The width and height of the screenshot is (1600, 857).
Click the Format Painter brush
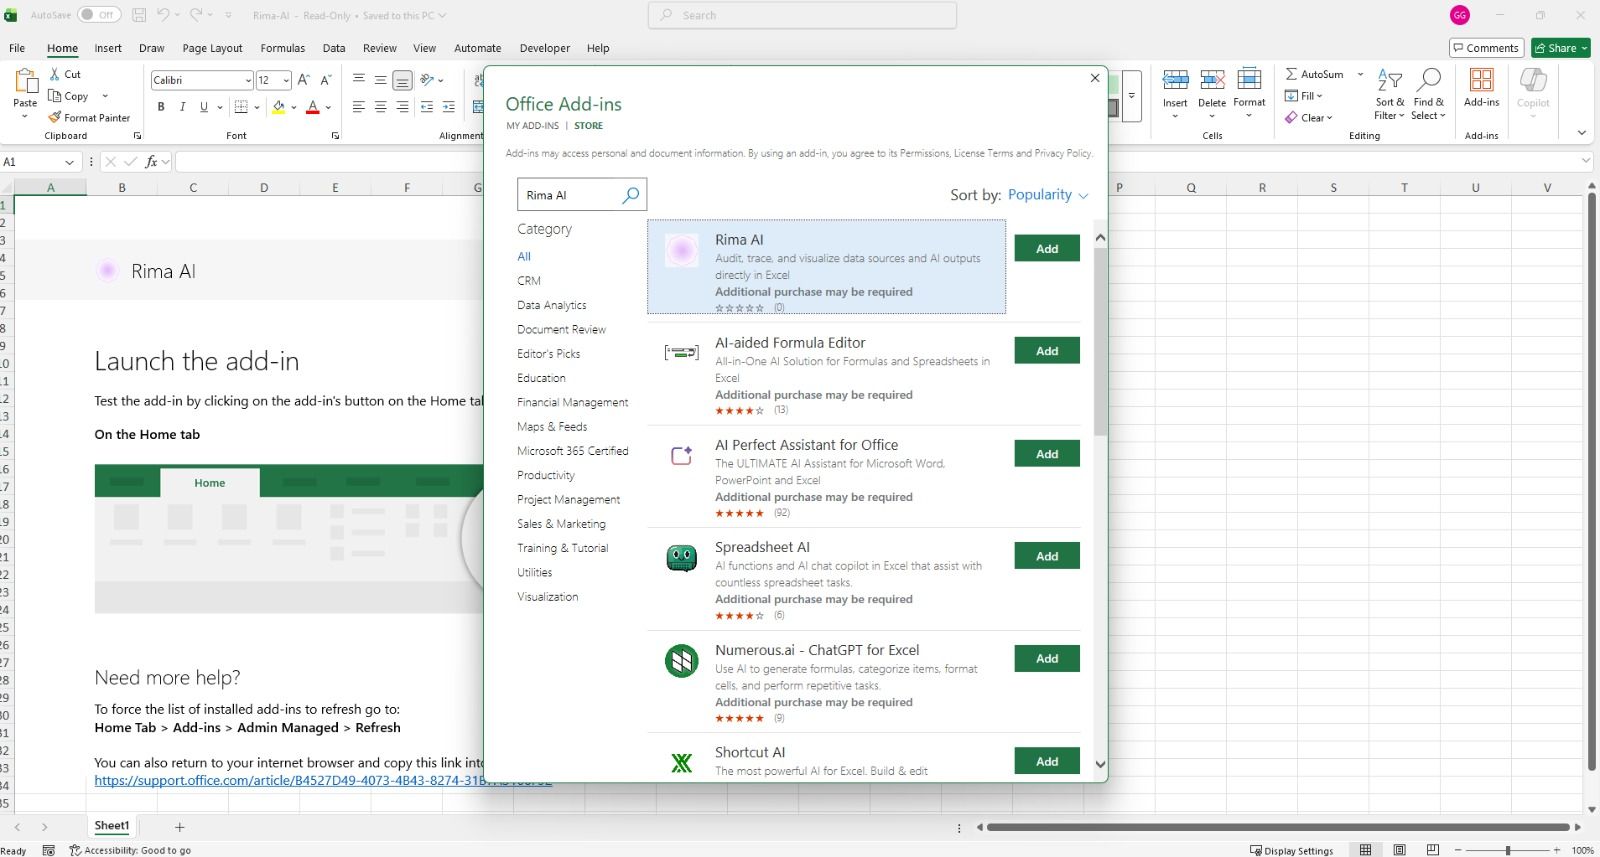point(55,117)
